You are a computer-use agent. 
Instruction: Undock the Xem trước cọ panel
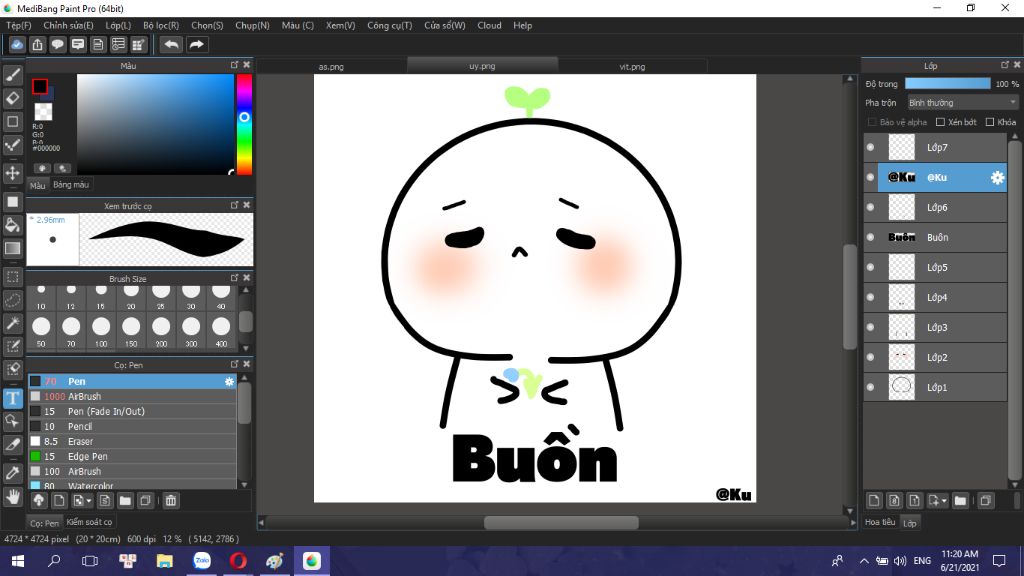pos(234,205)
